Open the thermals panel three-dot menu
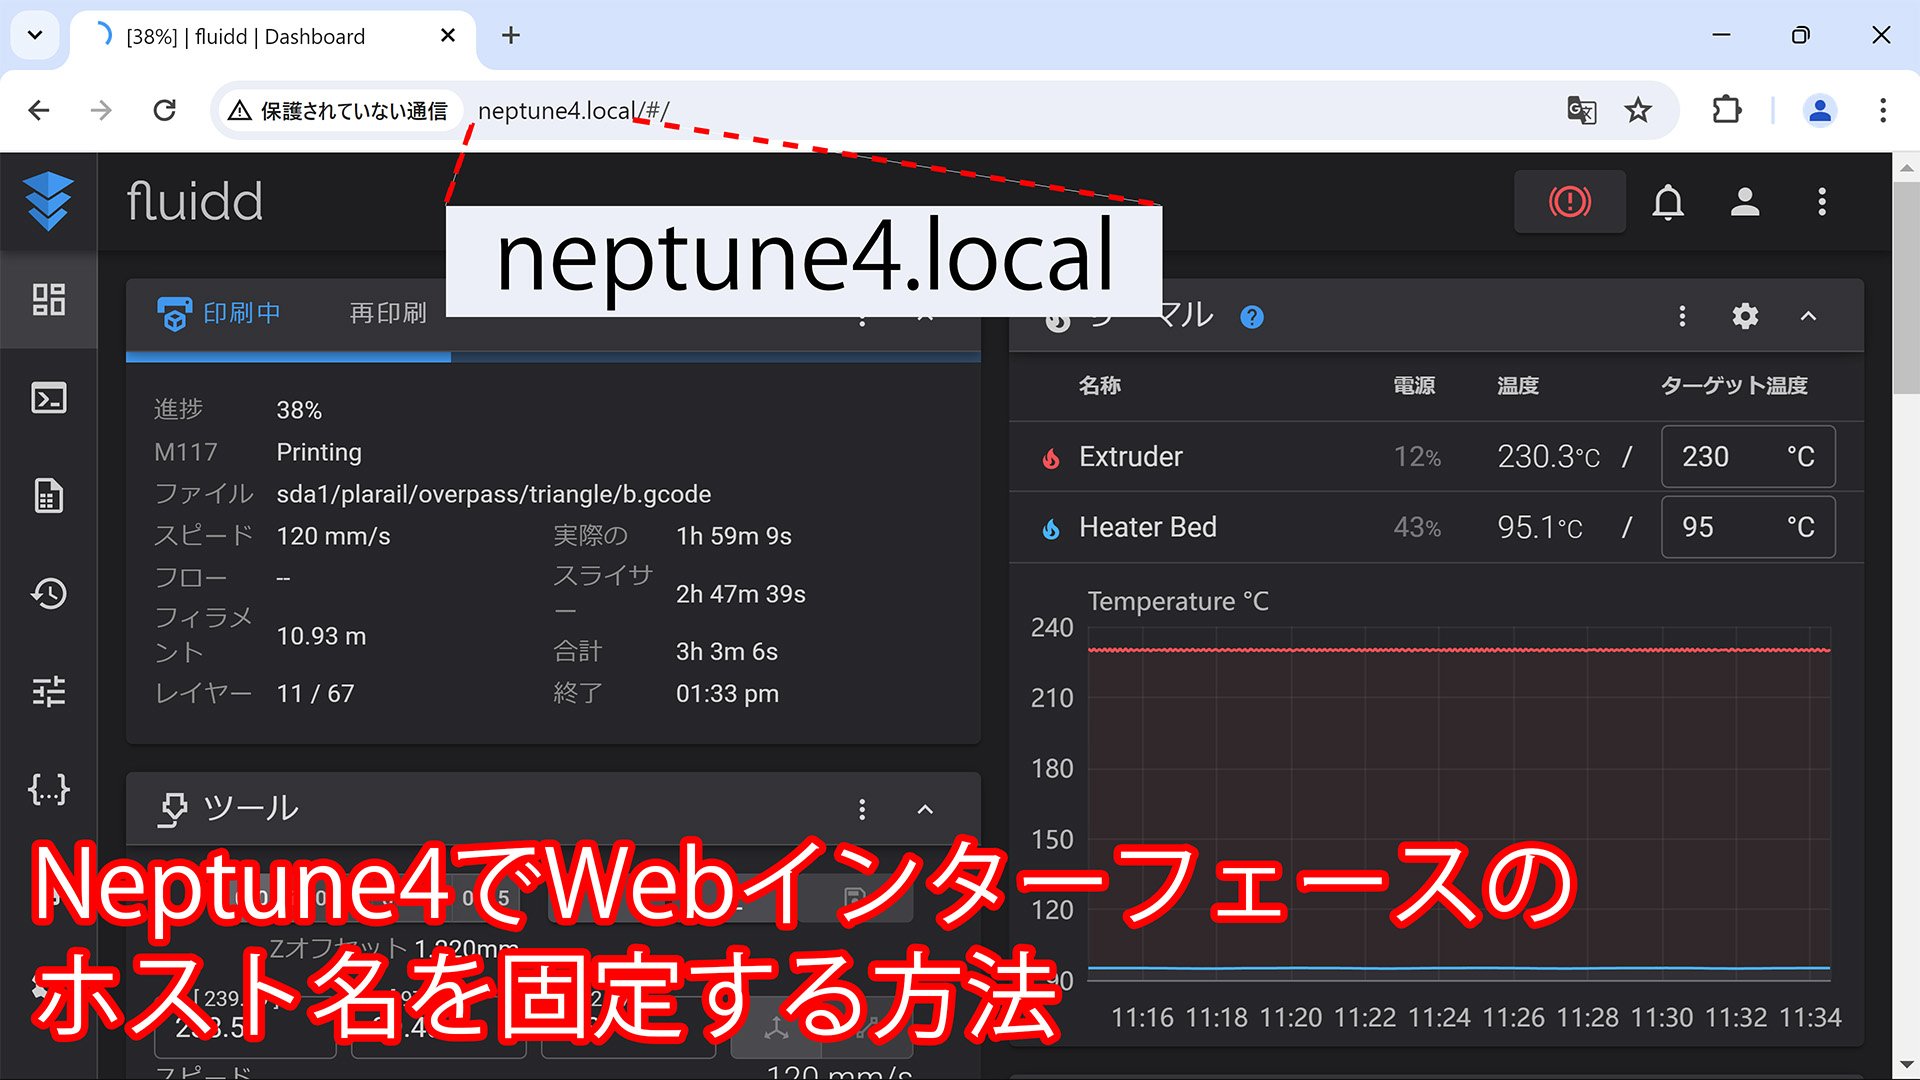 1682,316
